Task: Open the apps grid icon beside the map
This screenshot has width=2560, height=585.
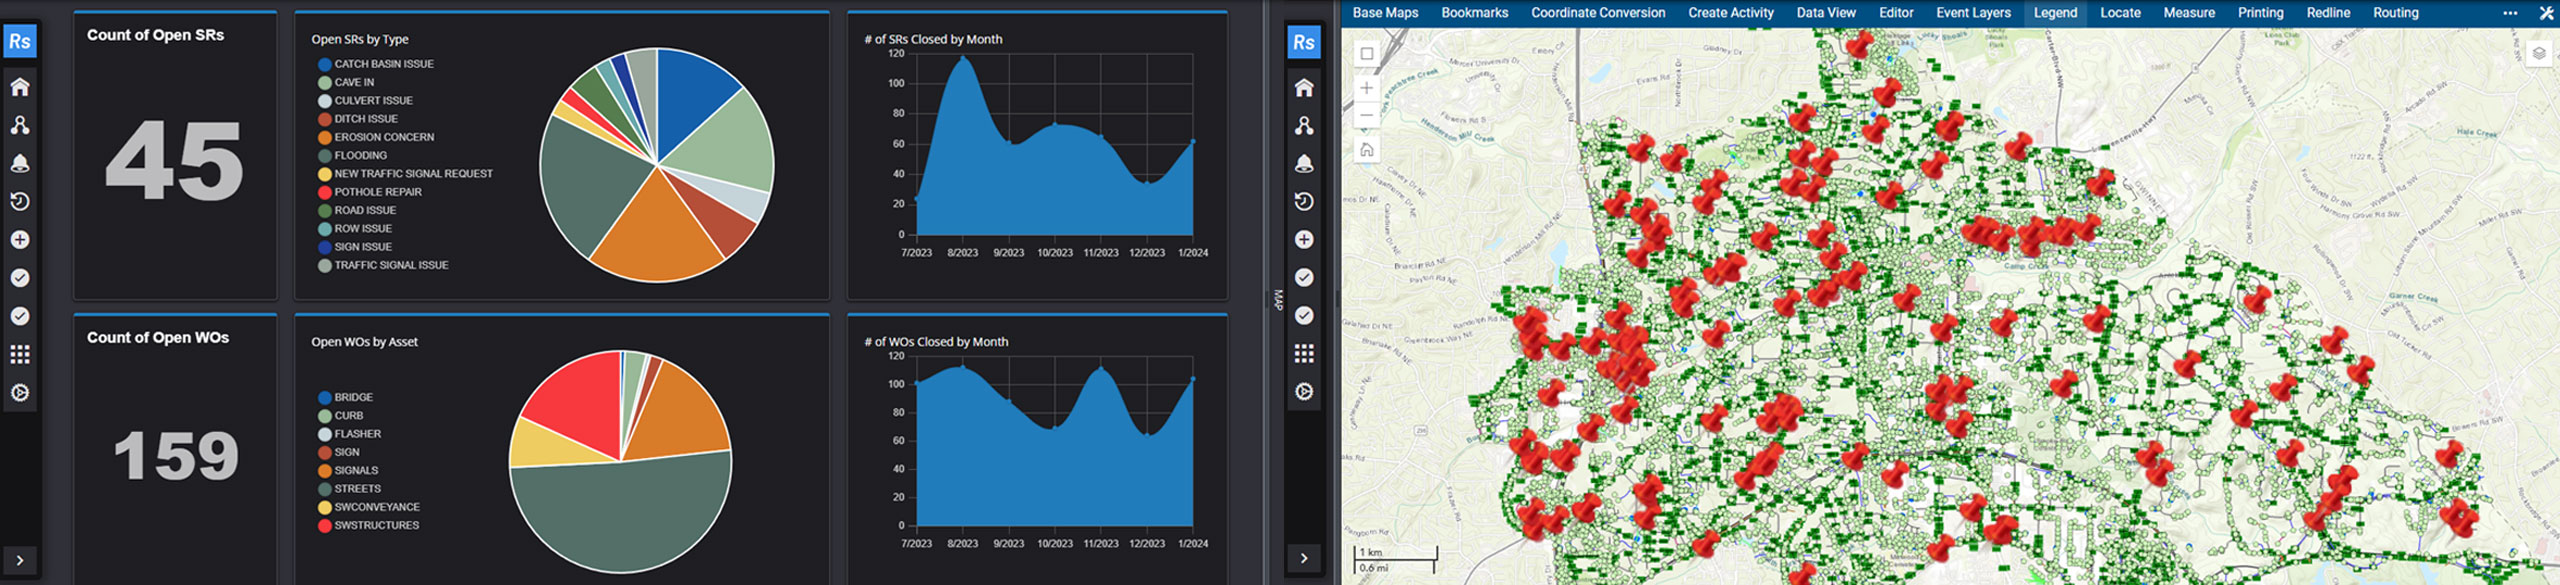Action: point(1304,353)
